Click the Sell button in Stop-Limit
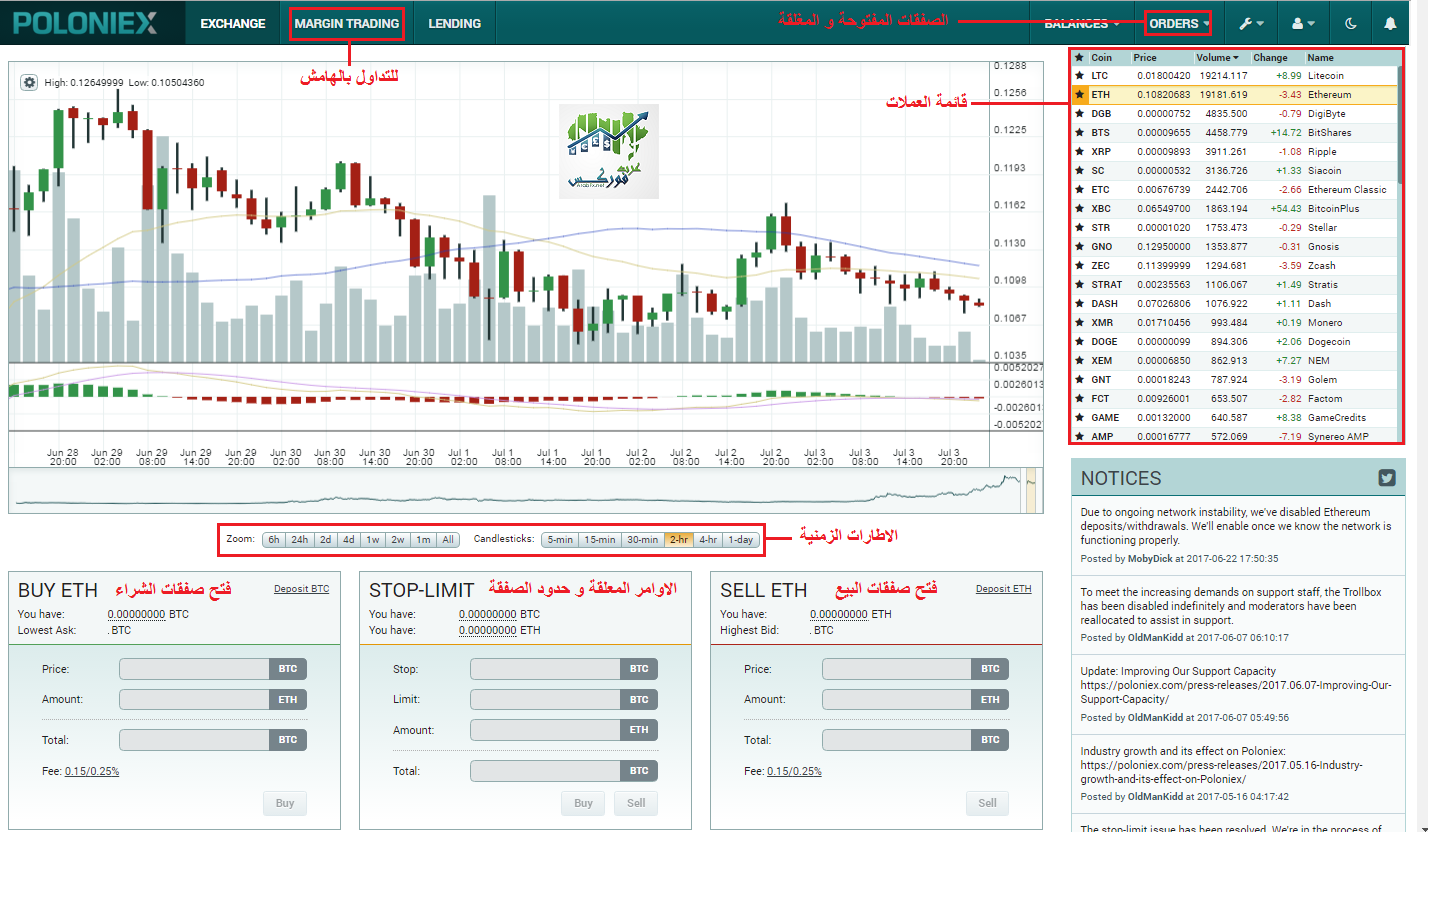The image size is (1440, 900). (x=636, y=803)
